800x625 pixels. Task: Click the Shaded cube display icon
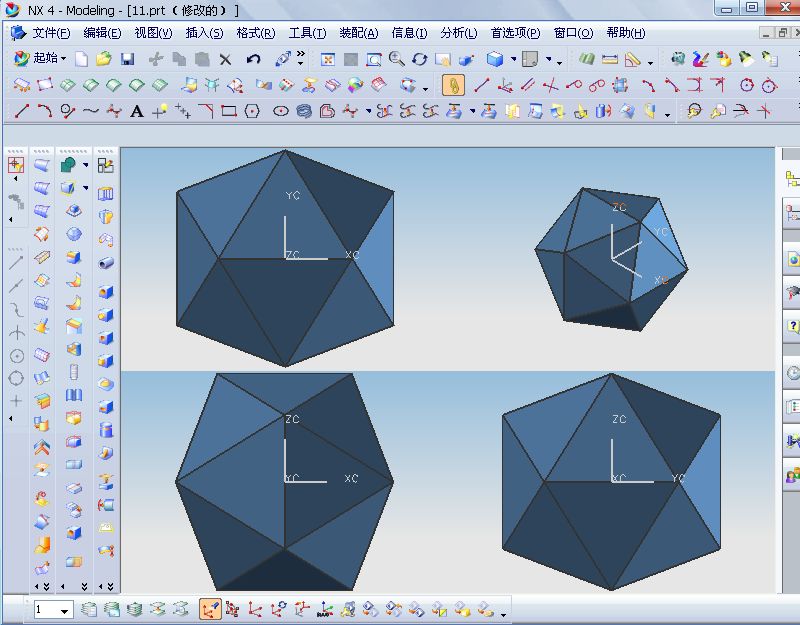click(494, 59)
